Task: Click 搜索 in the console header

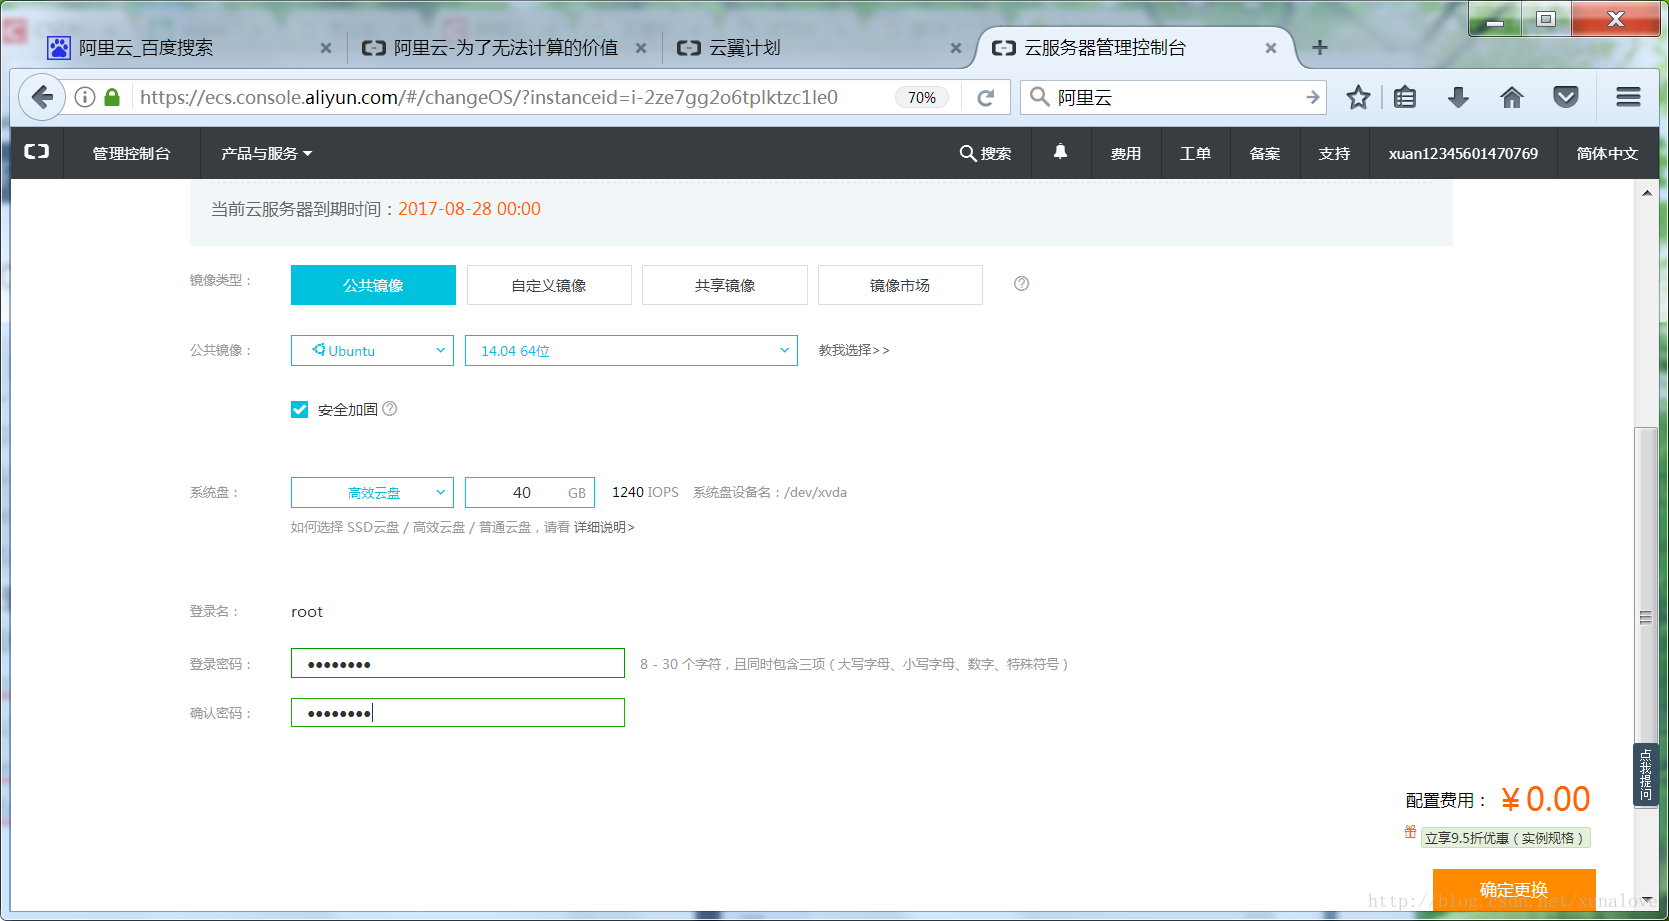Action: tap(986, 153)
